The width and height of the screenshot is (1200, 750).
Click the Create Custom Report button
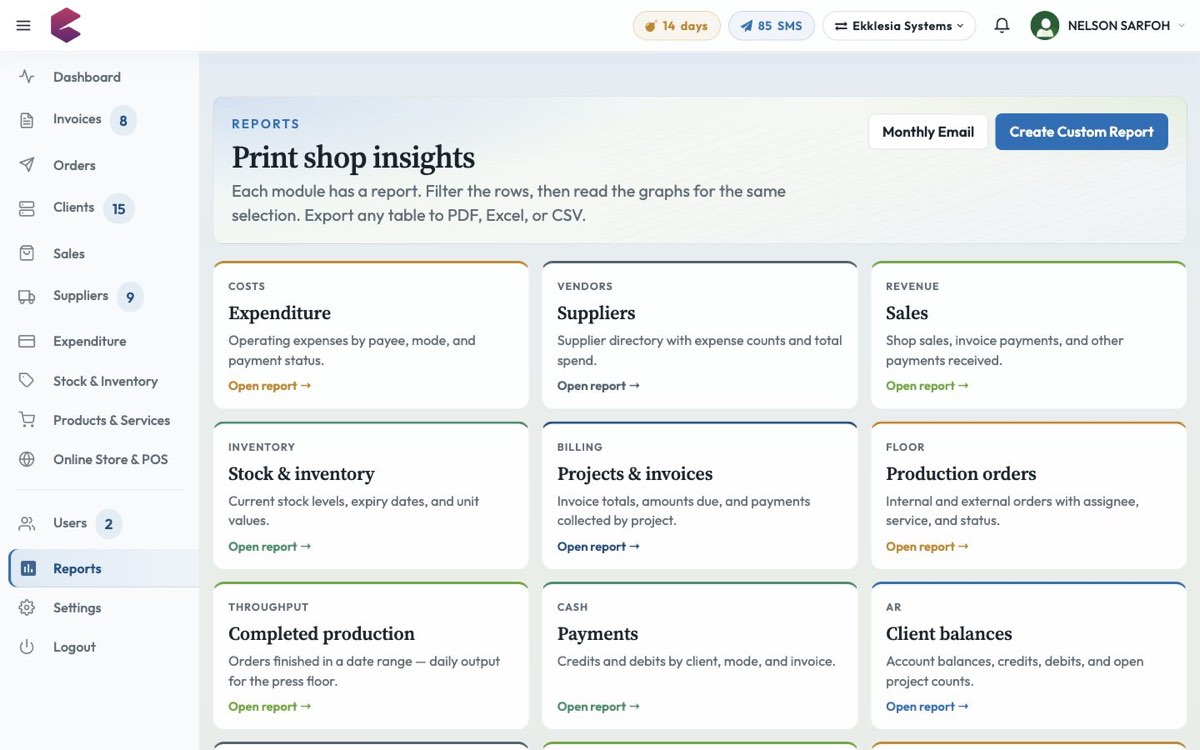(x=1081, y=132)
